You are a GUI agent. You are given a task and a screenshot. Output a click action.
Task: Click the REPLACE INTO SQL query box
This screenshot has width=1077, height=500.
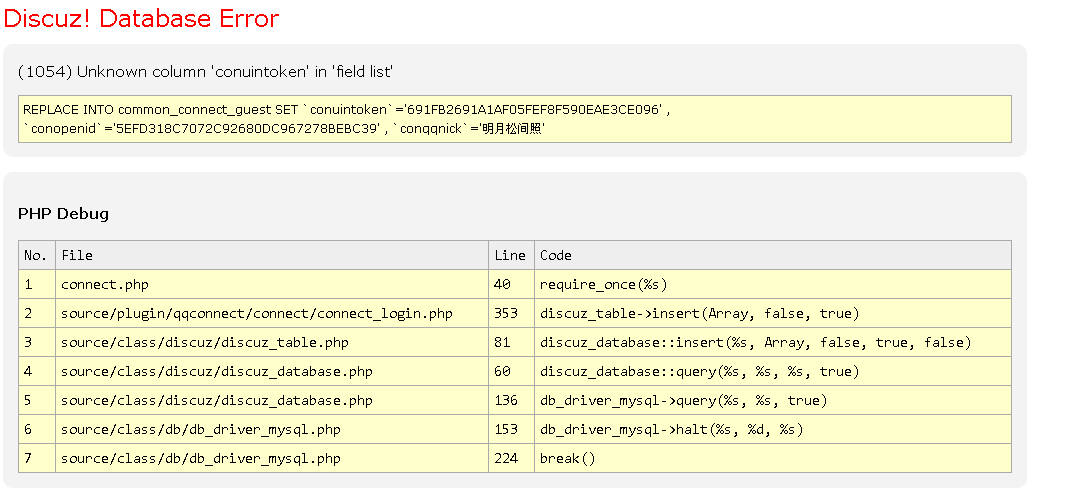coord(515,119)
